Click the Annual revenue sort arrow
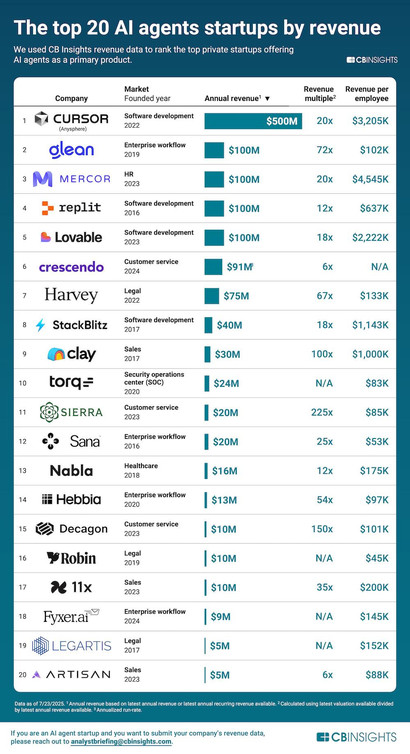410x754 pixels. click(267, 98)
